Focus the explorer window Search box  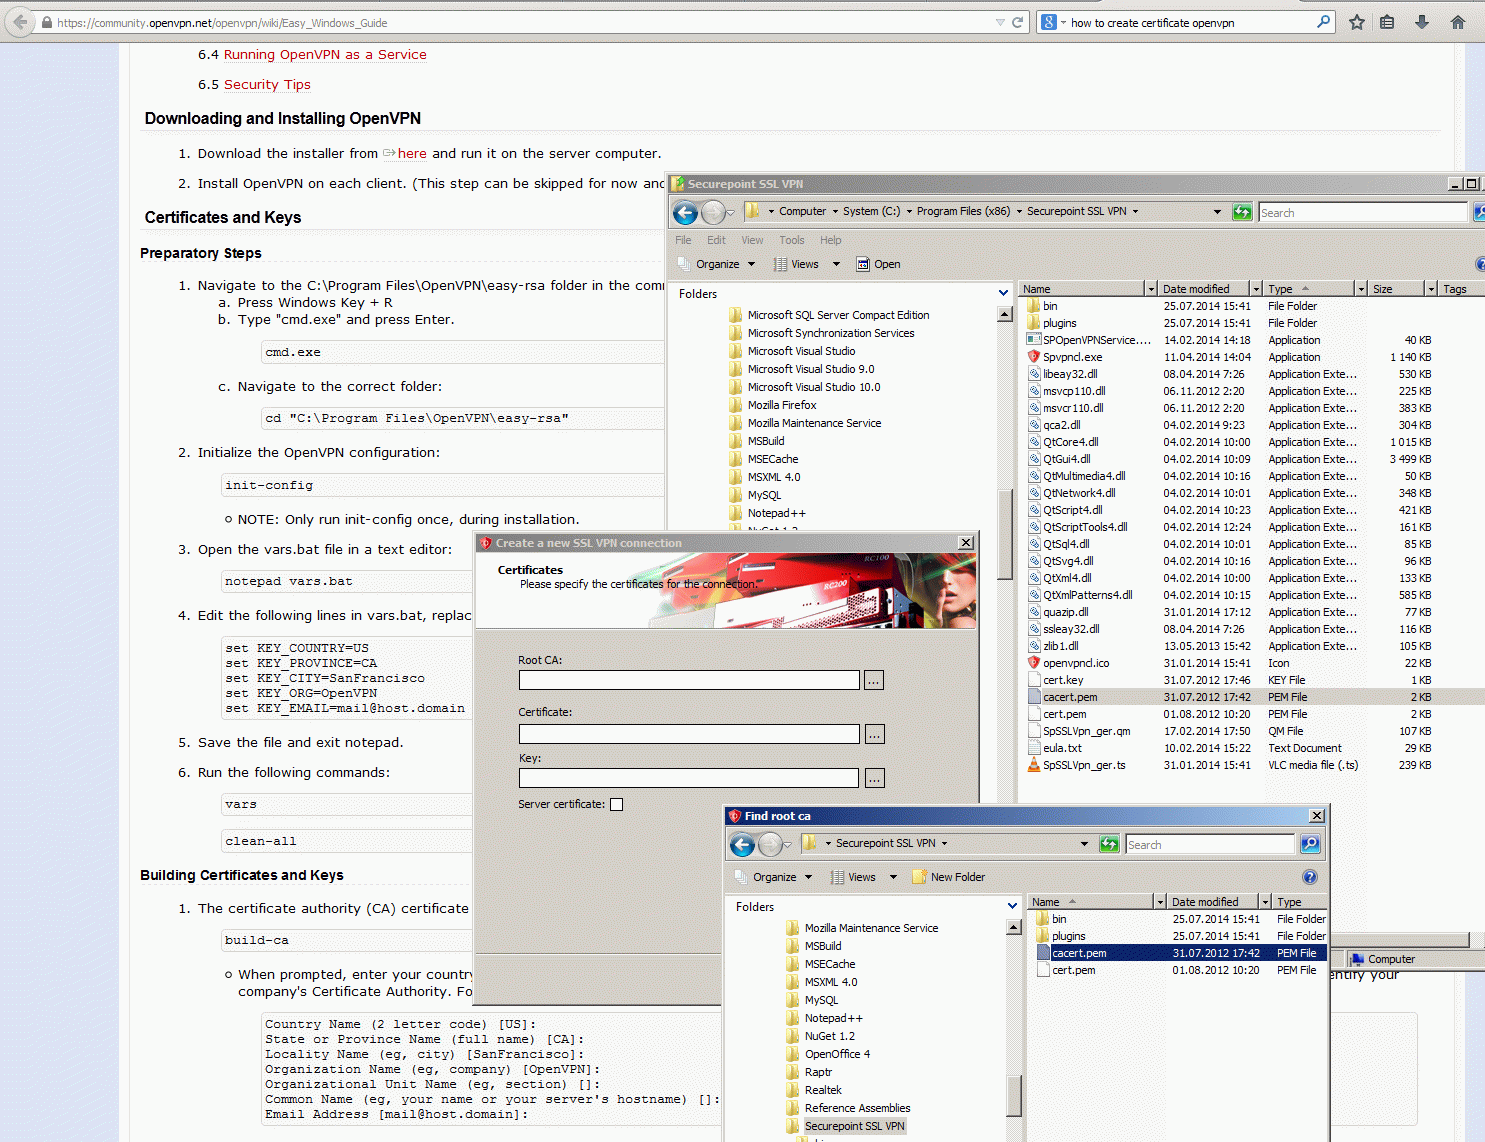[x=1362, y=212]
